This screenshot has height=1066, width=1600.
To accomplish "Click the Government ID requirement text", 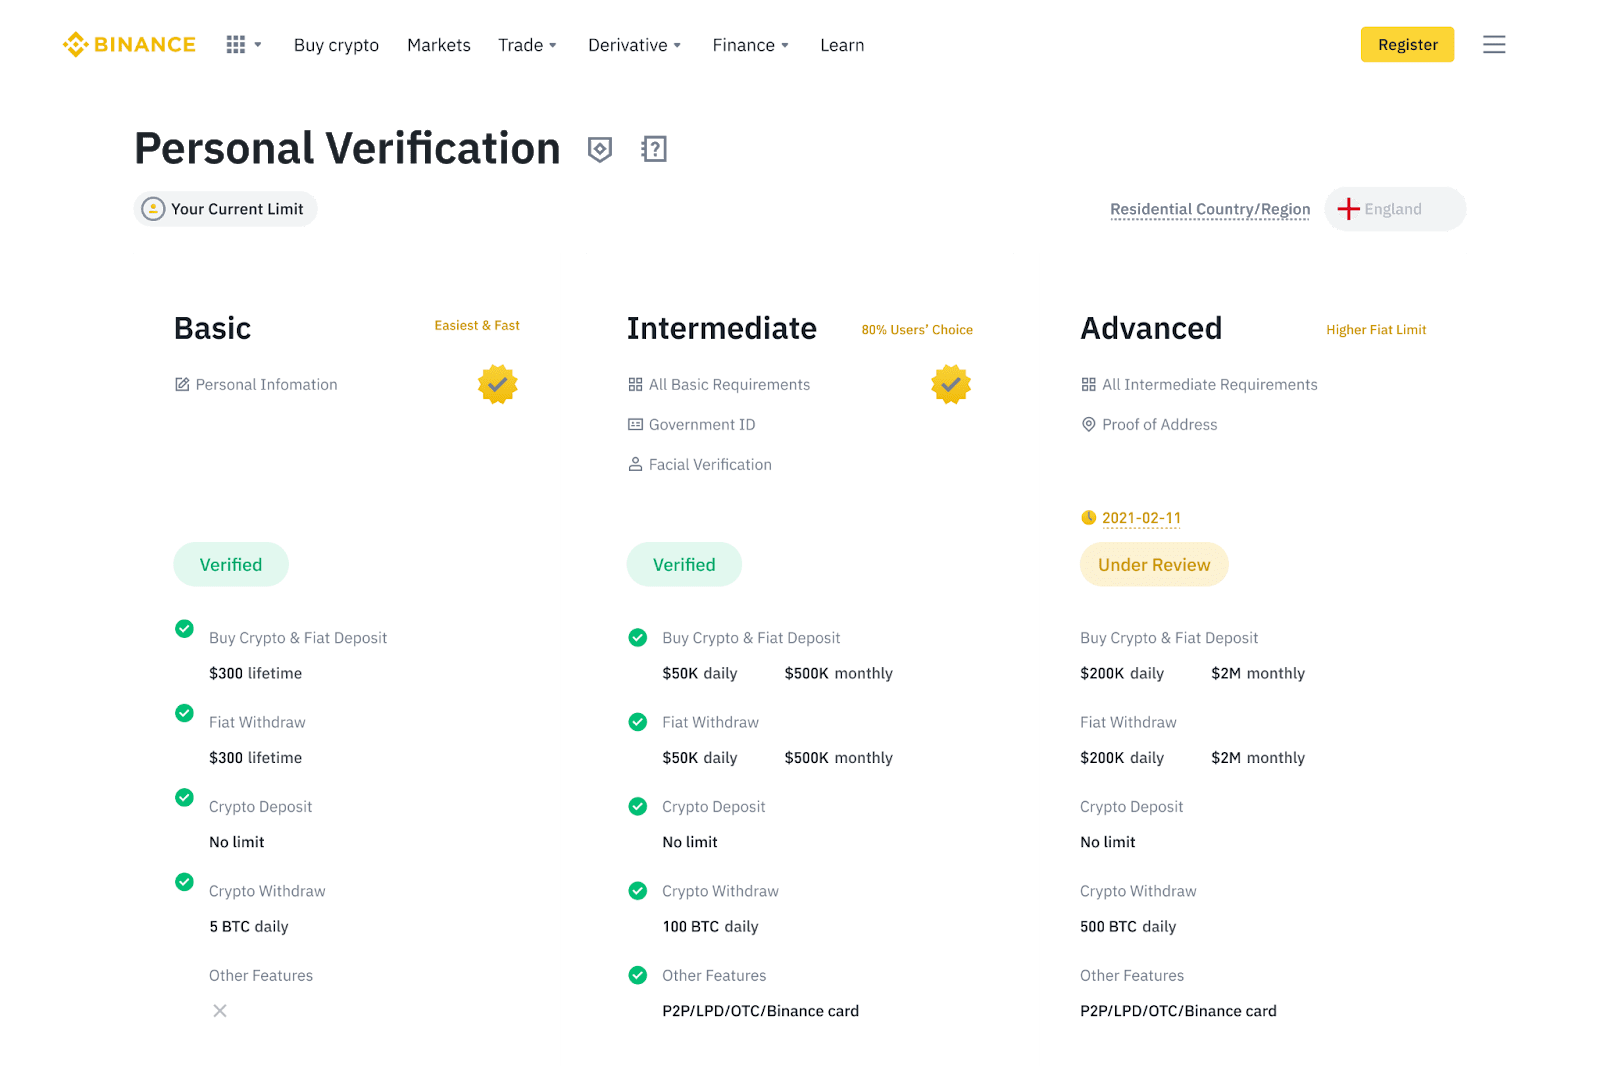I will point(702,424).
